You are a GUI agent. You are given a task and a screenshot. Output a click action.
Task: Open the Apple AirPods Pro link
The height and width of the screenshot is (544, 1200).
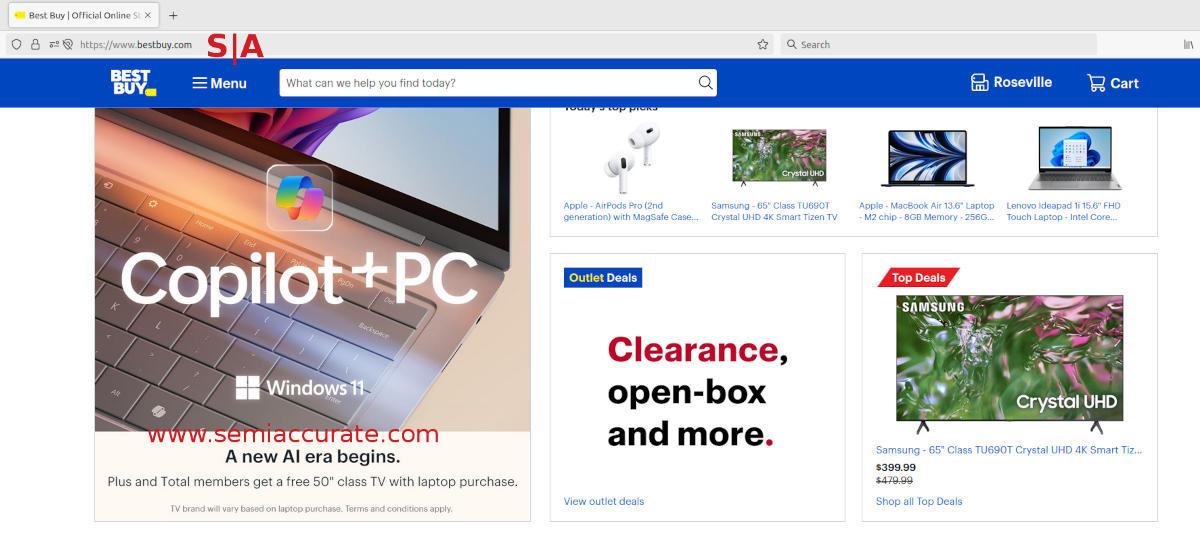point(630,211)
